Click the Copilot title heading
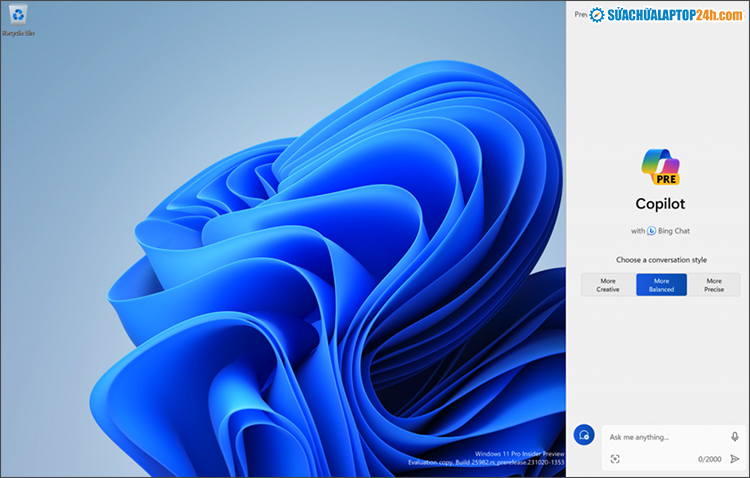 click(661, 204)
